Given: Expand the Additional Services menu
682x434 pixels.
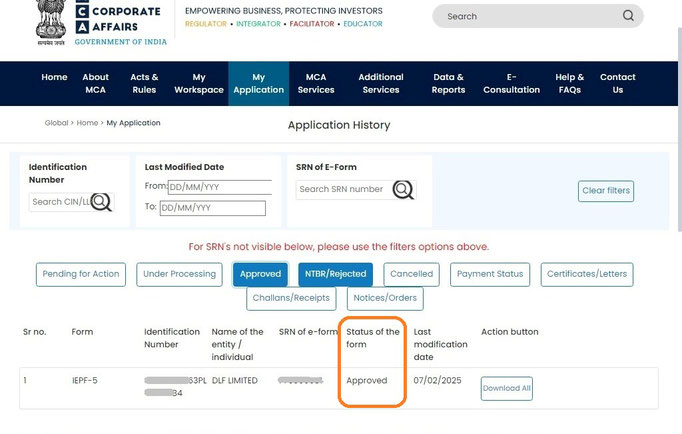Looking at the screenshot, I should (x=381, y=83).
